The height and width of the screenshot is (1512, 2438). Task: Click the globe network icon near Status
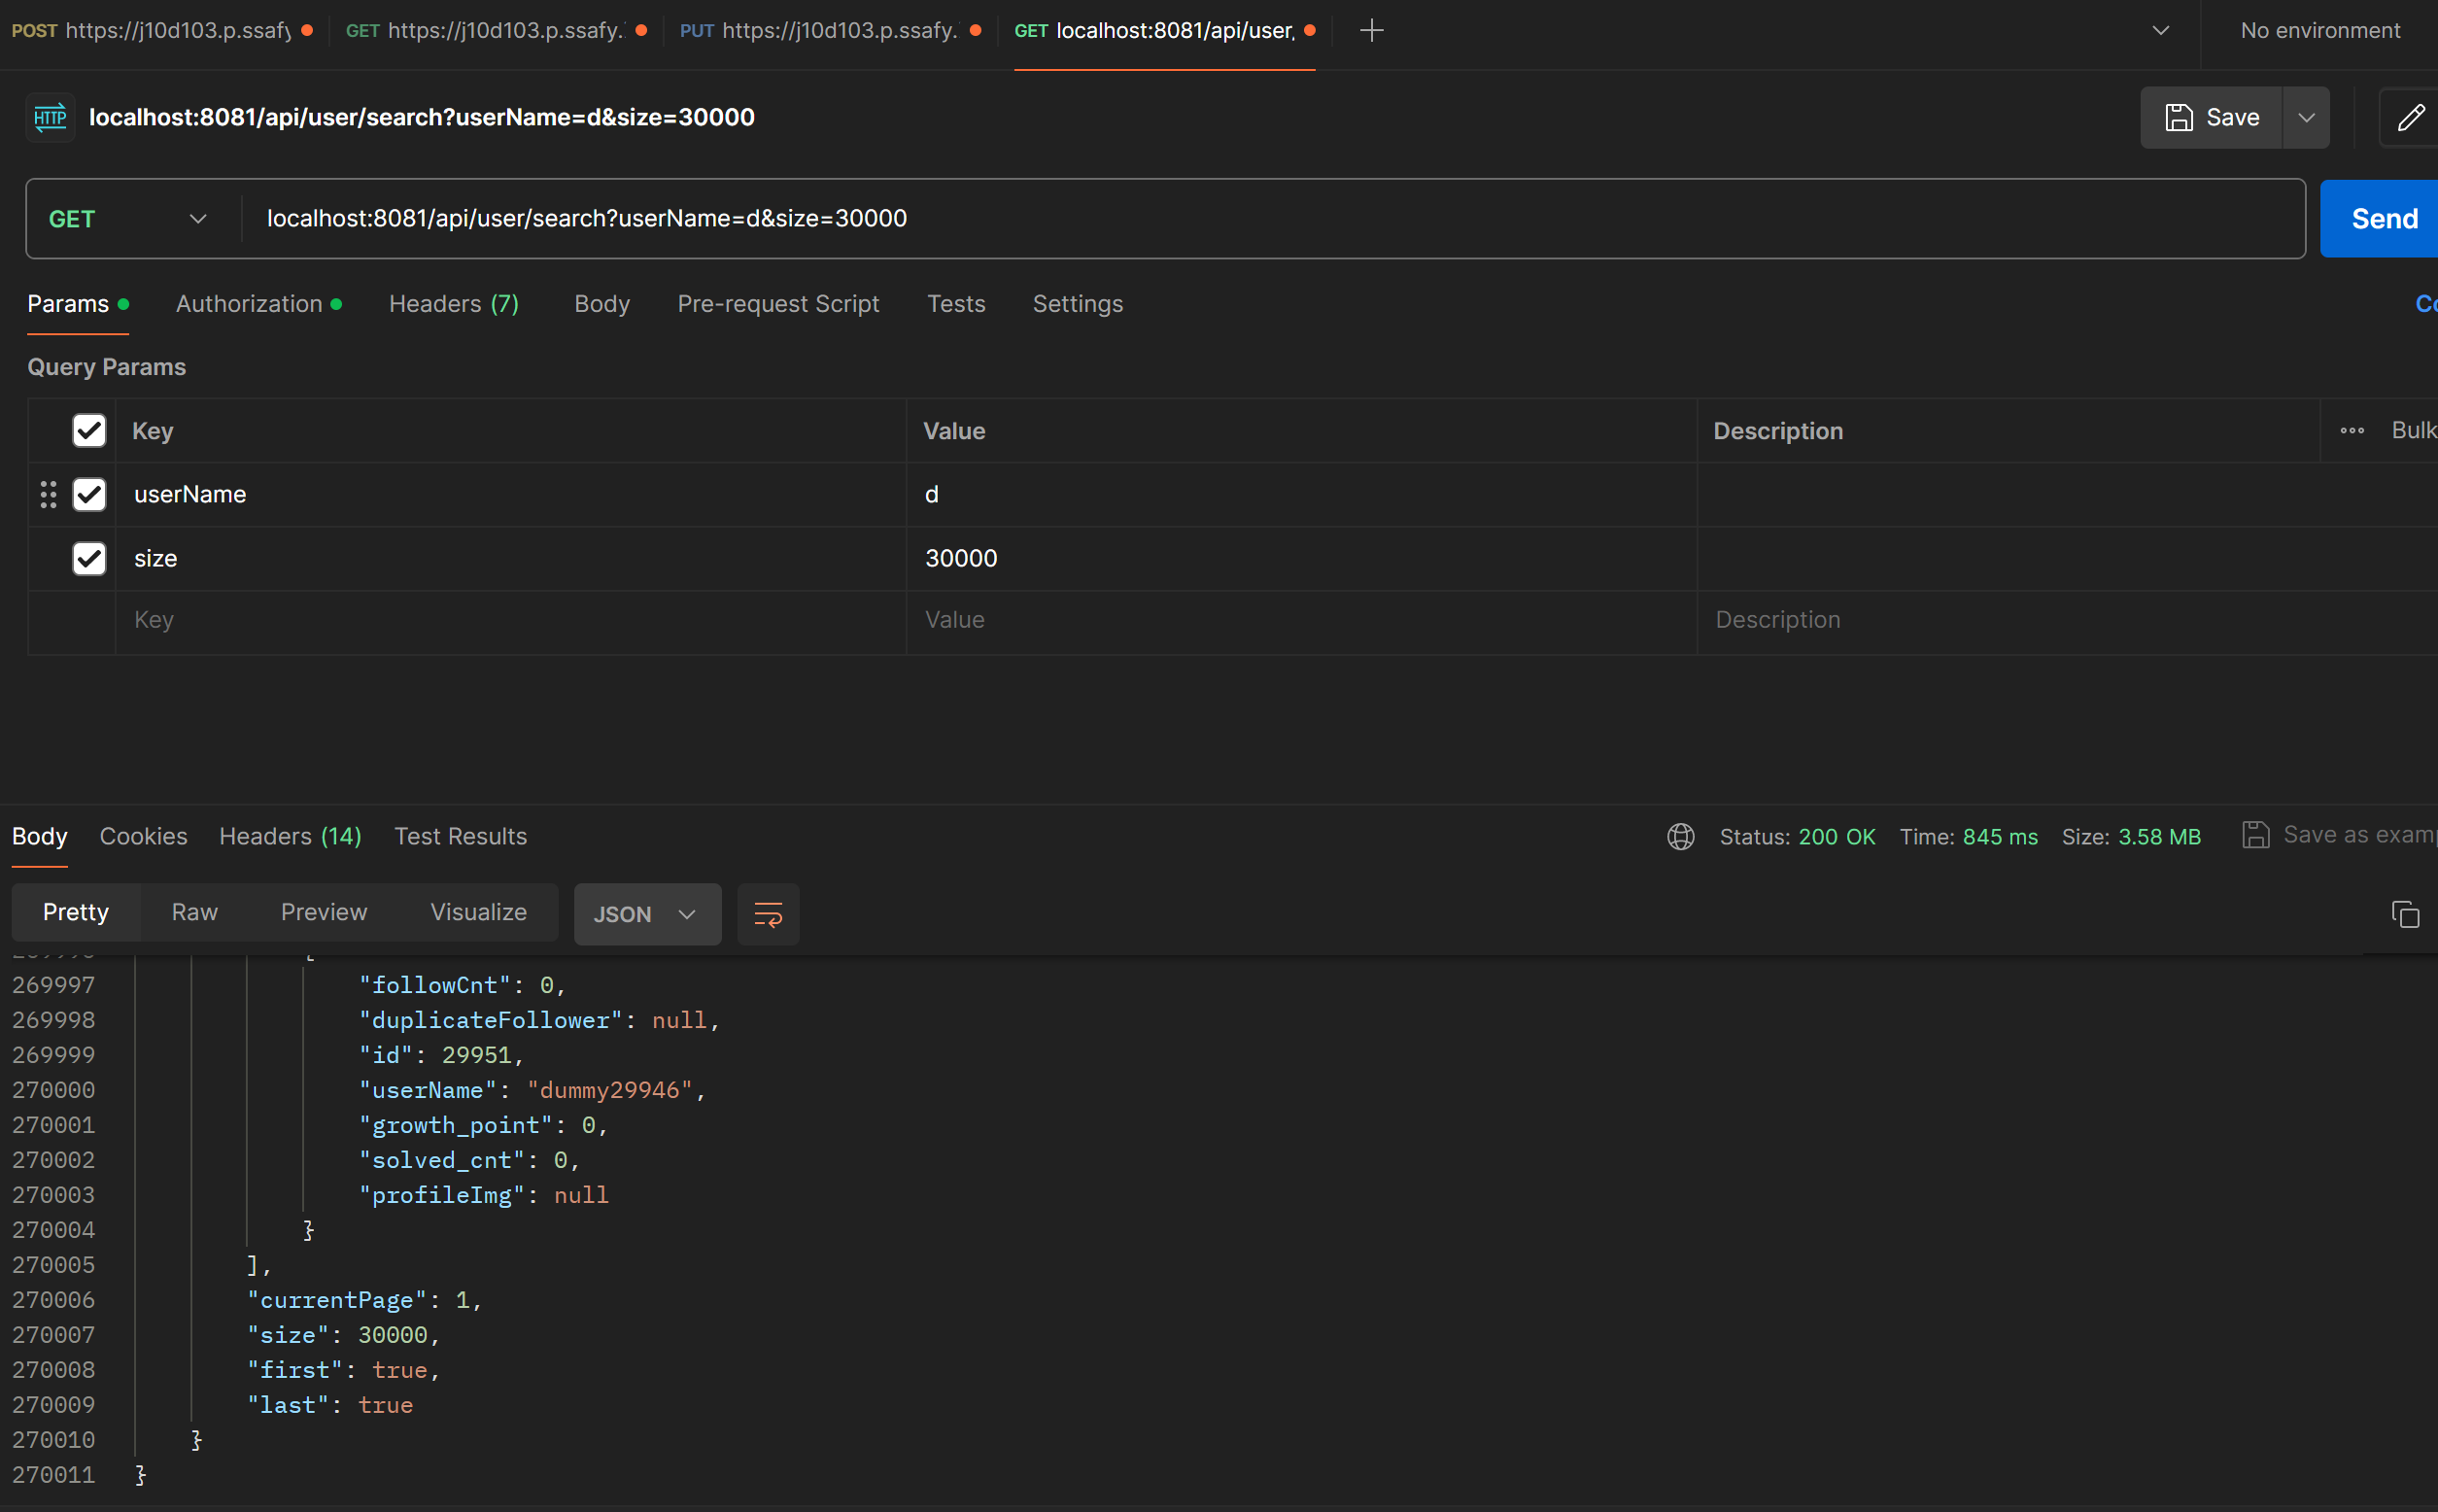(1681, 837)
